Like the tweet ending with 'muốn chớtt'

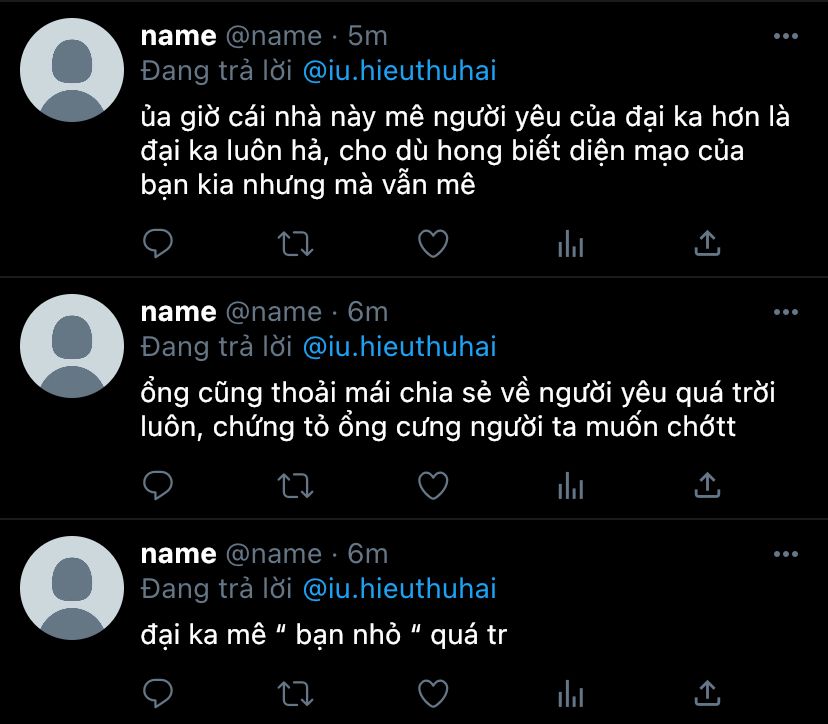(433, 485)
